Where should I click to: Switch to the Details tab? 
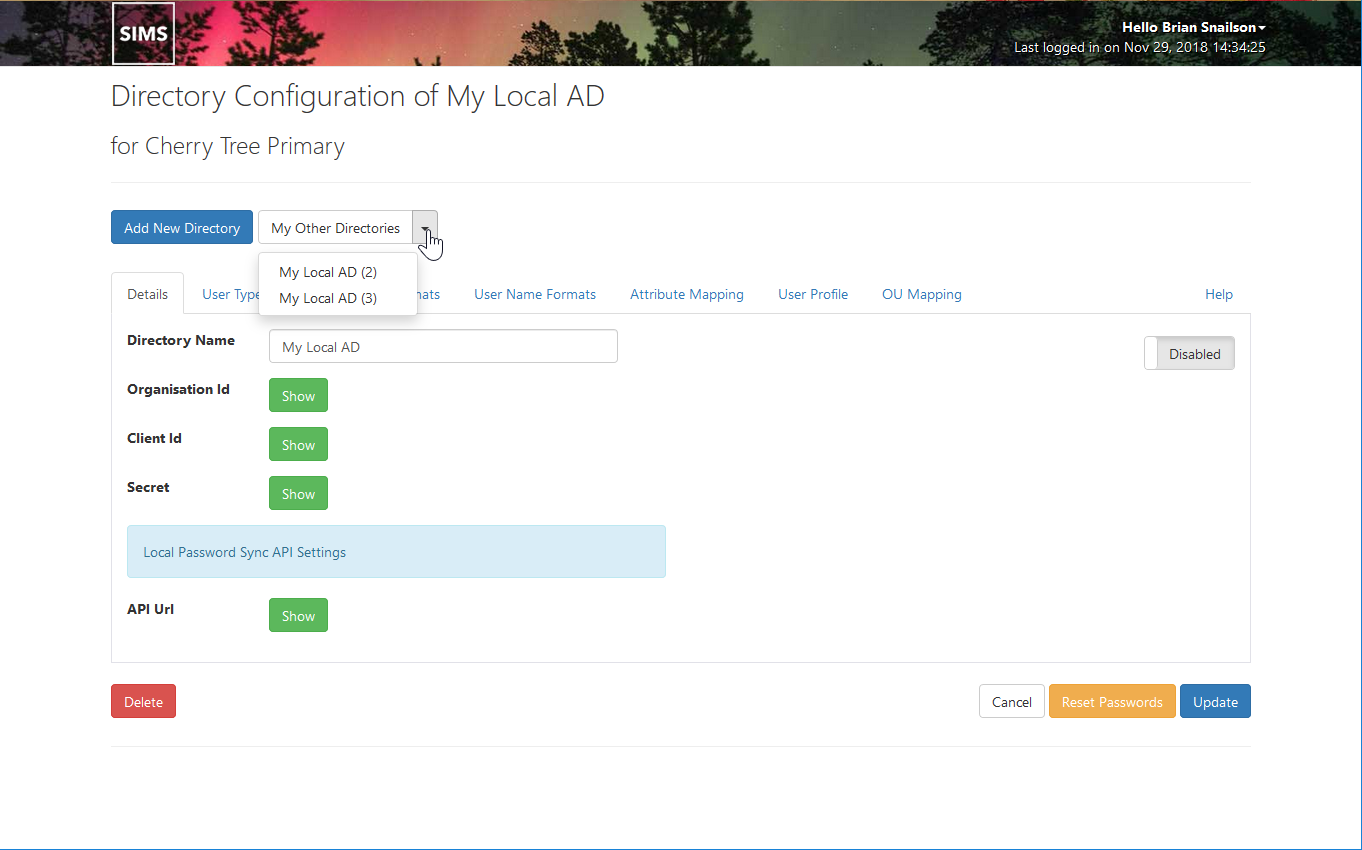pyautogui.click(x=147, y=294)
